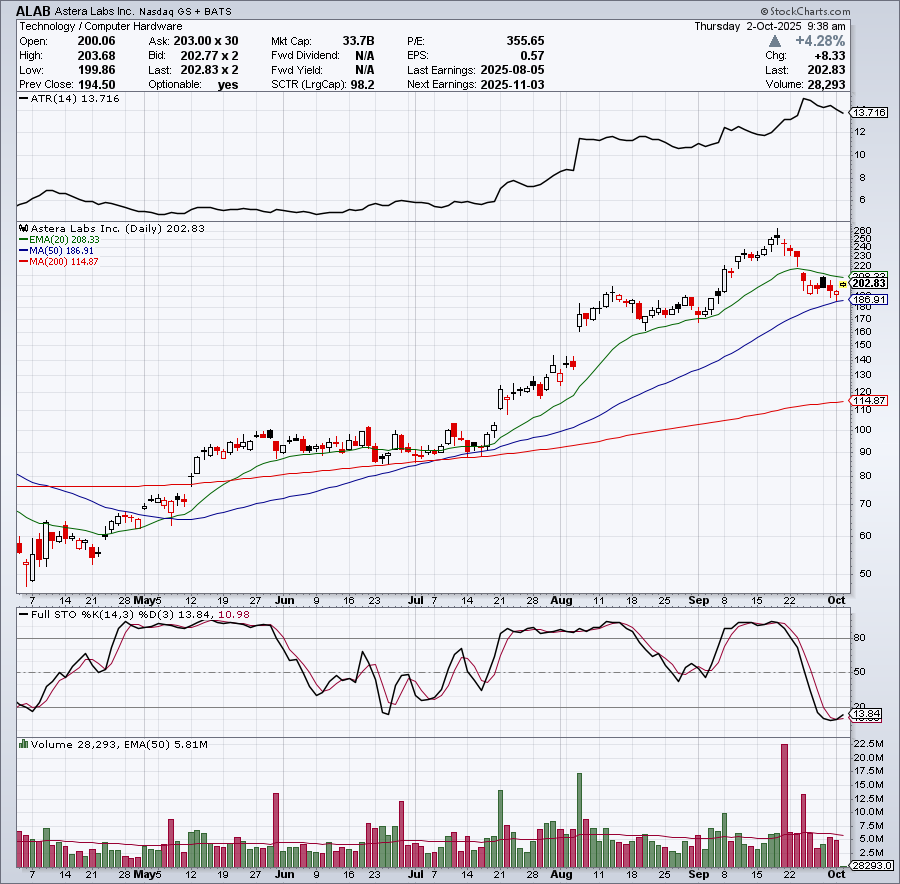The width and height of the screenshot is (900, 884).
Task: Click the green up-arrow change icon
Action: point(775,41)
